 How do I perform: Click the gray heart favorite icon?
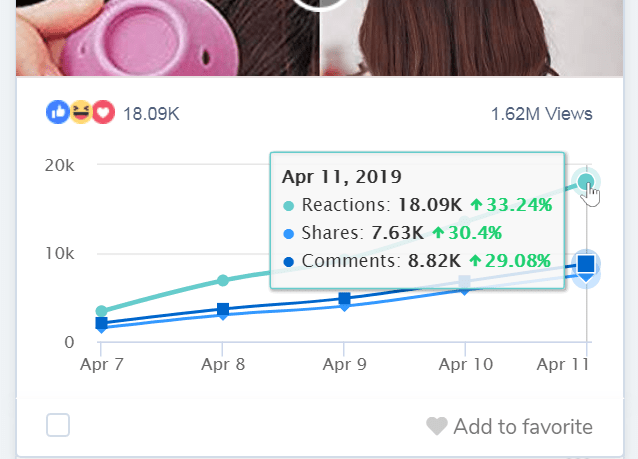click(x=437, y=426)
